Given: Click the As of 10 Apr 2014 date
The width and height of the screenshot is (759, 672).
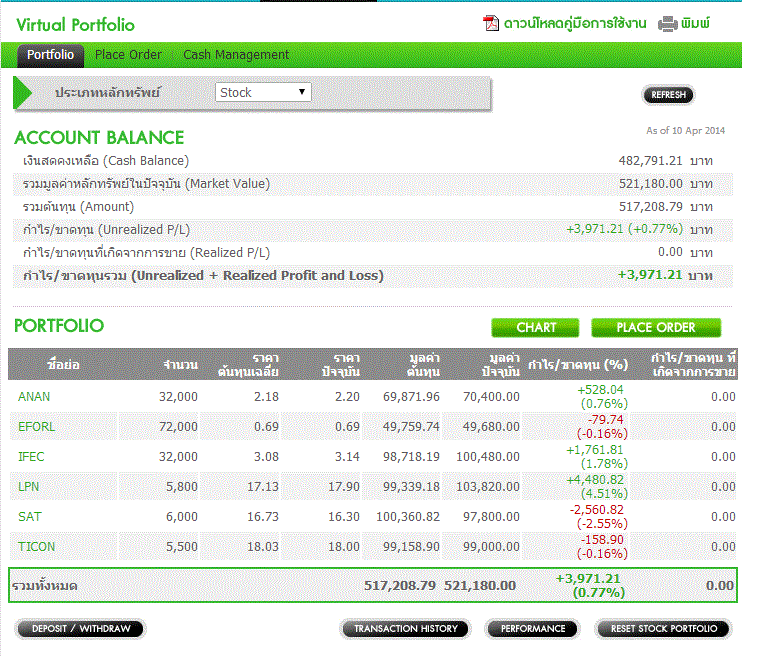Looking at the screenshot, I should point(685,131).
